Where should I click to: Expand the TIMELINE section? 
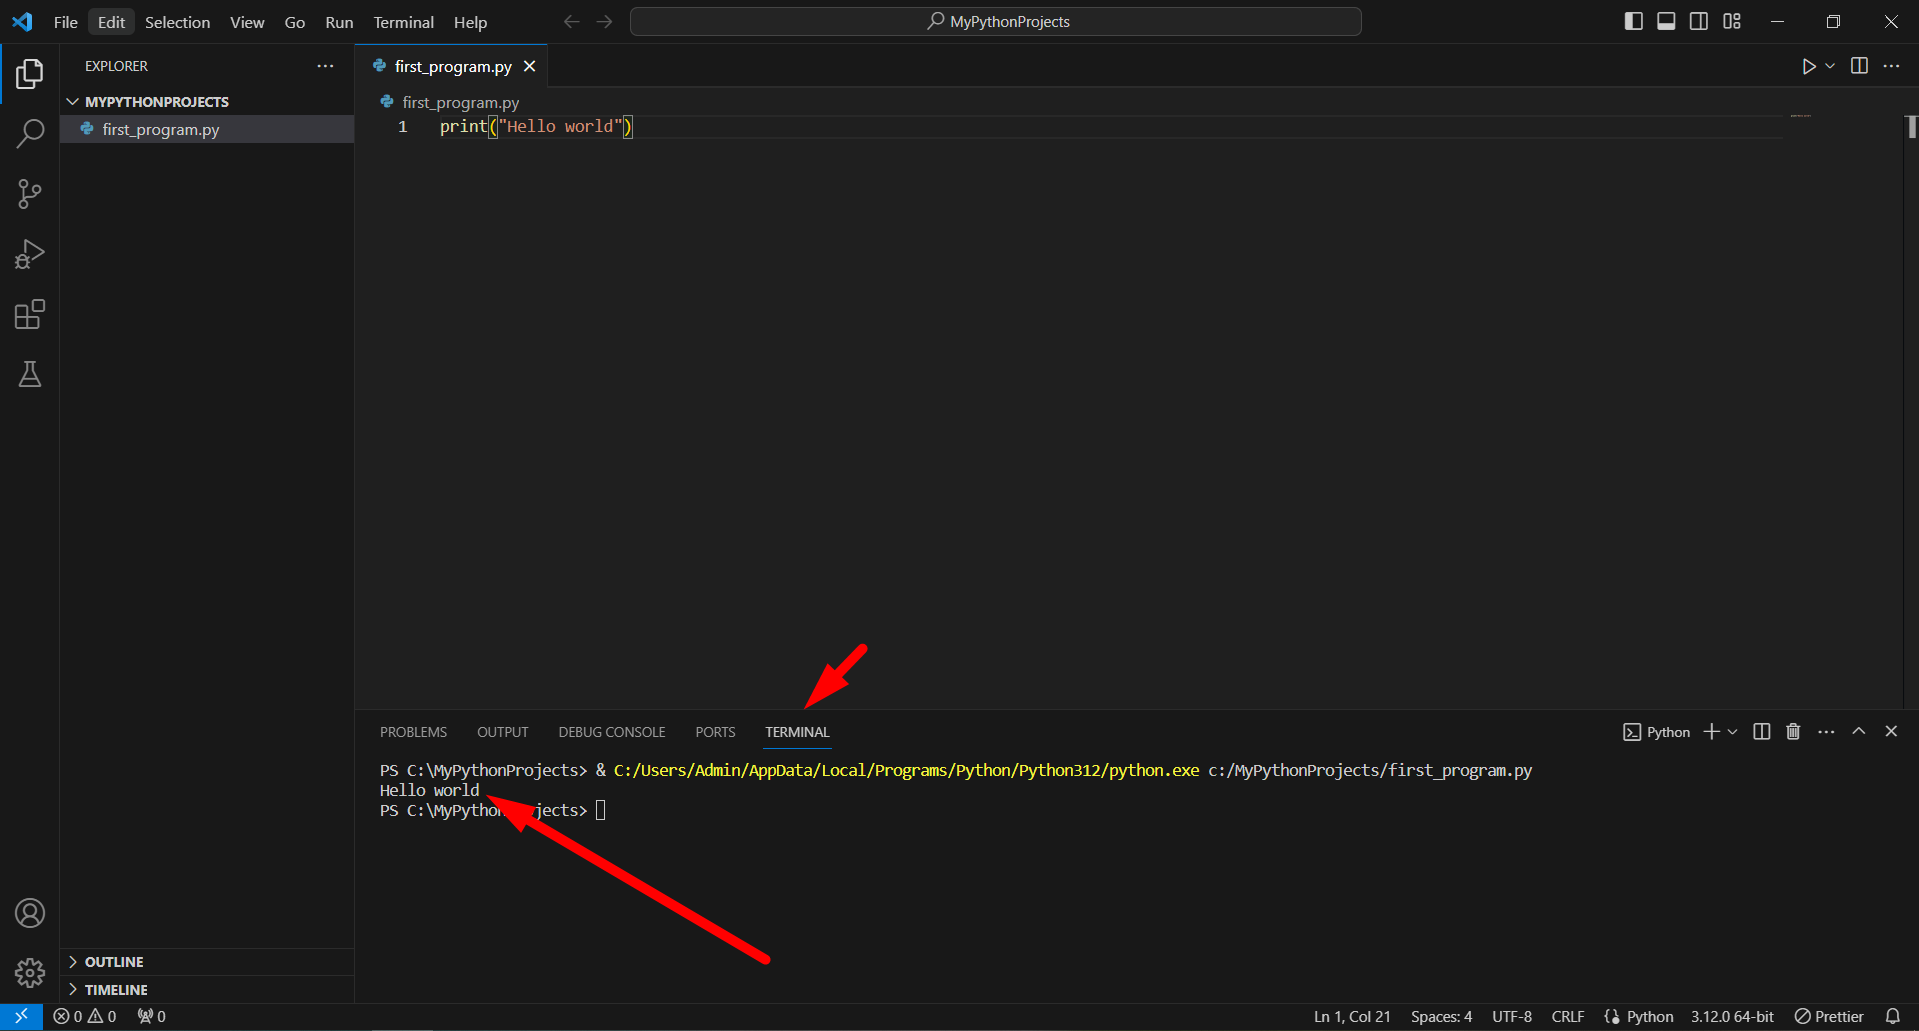pos(117,989)
